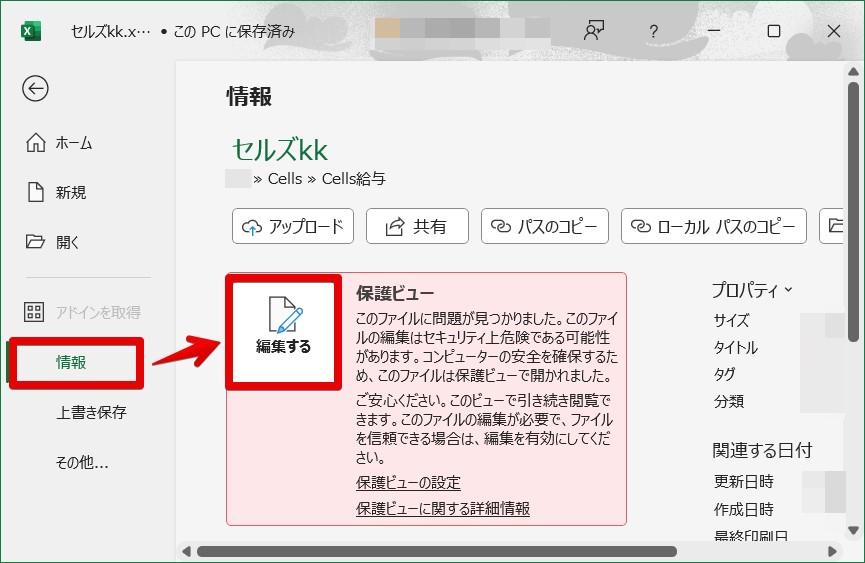Image resolution: width=865 pixels, height=563 pixels.
Task: Open the feedback person icon in title bar
Action: click(594, 31)
